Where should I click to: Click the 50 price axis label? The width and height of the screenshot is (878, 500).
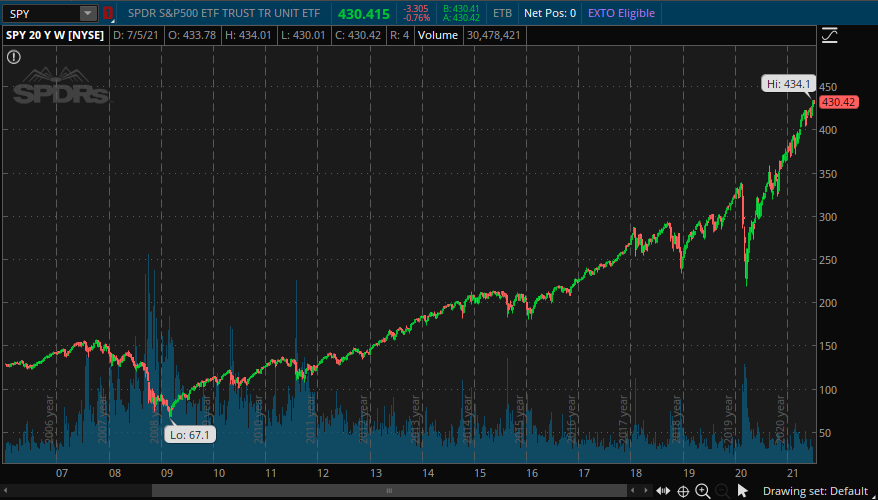(827, 433)
